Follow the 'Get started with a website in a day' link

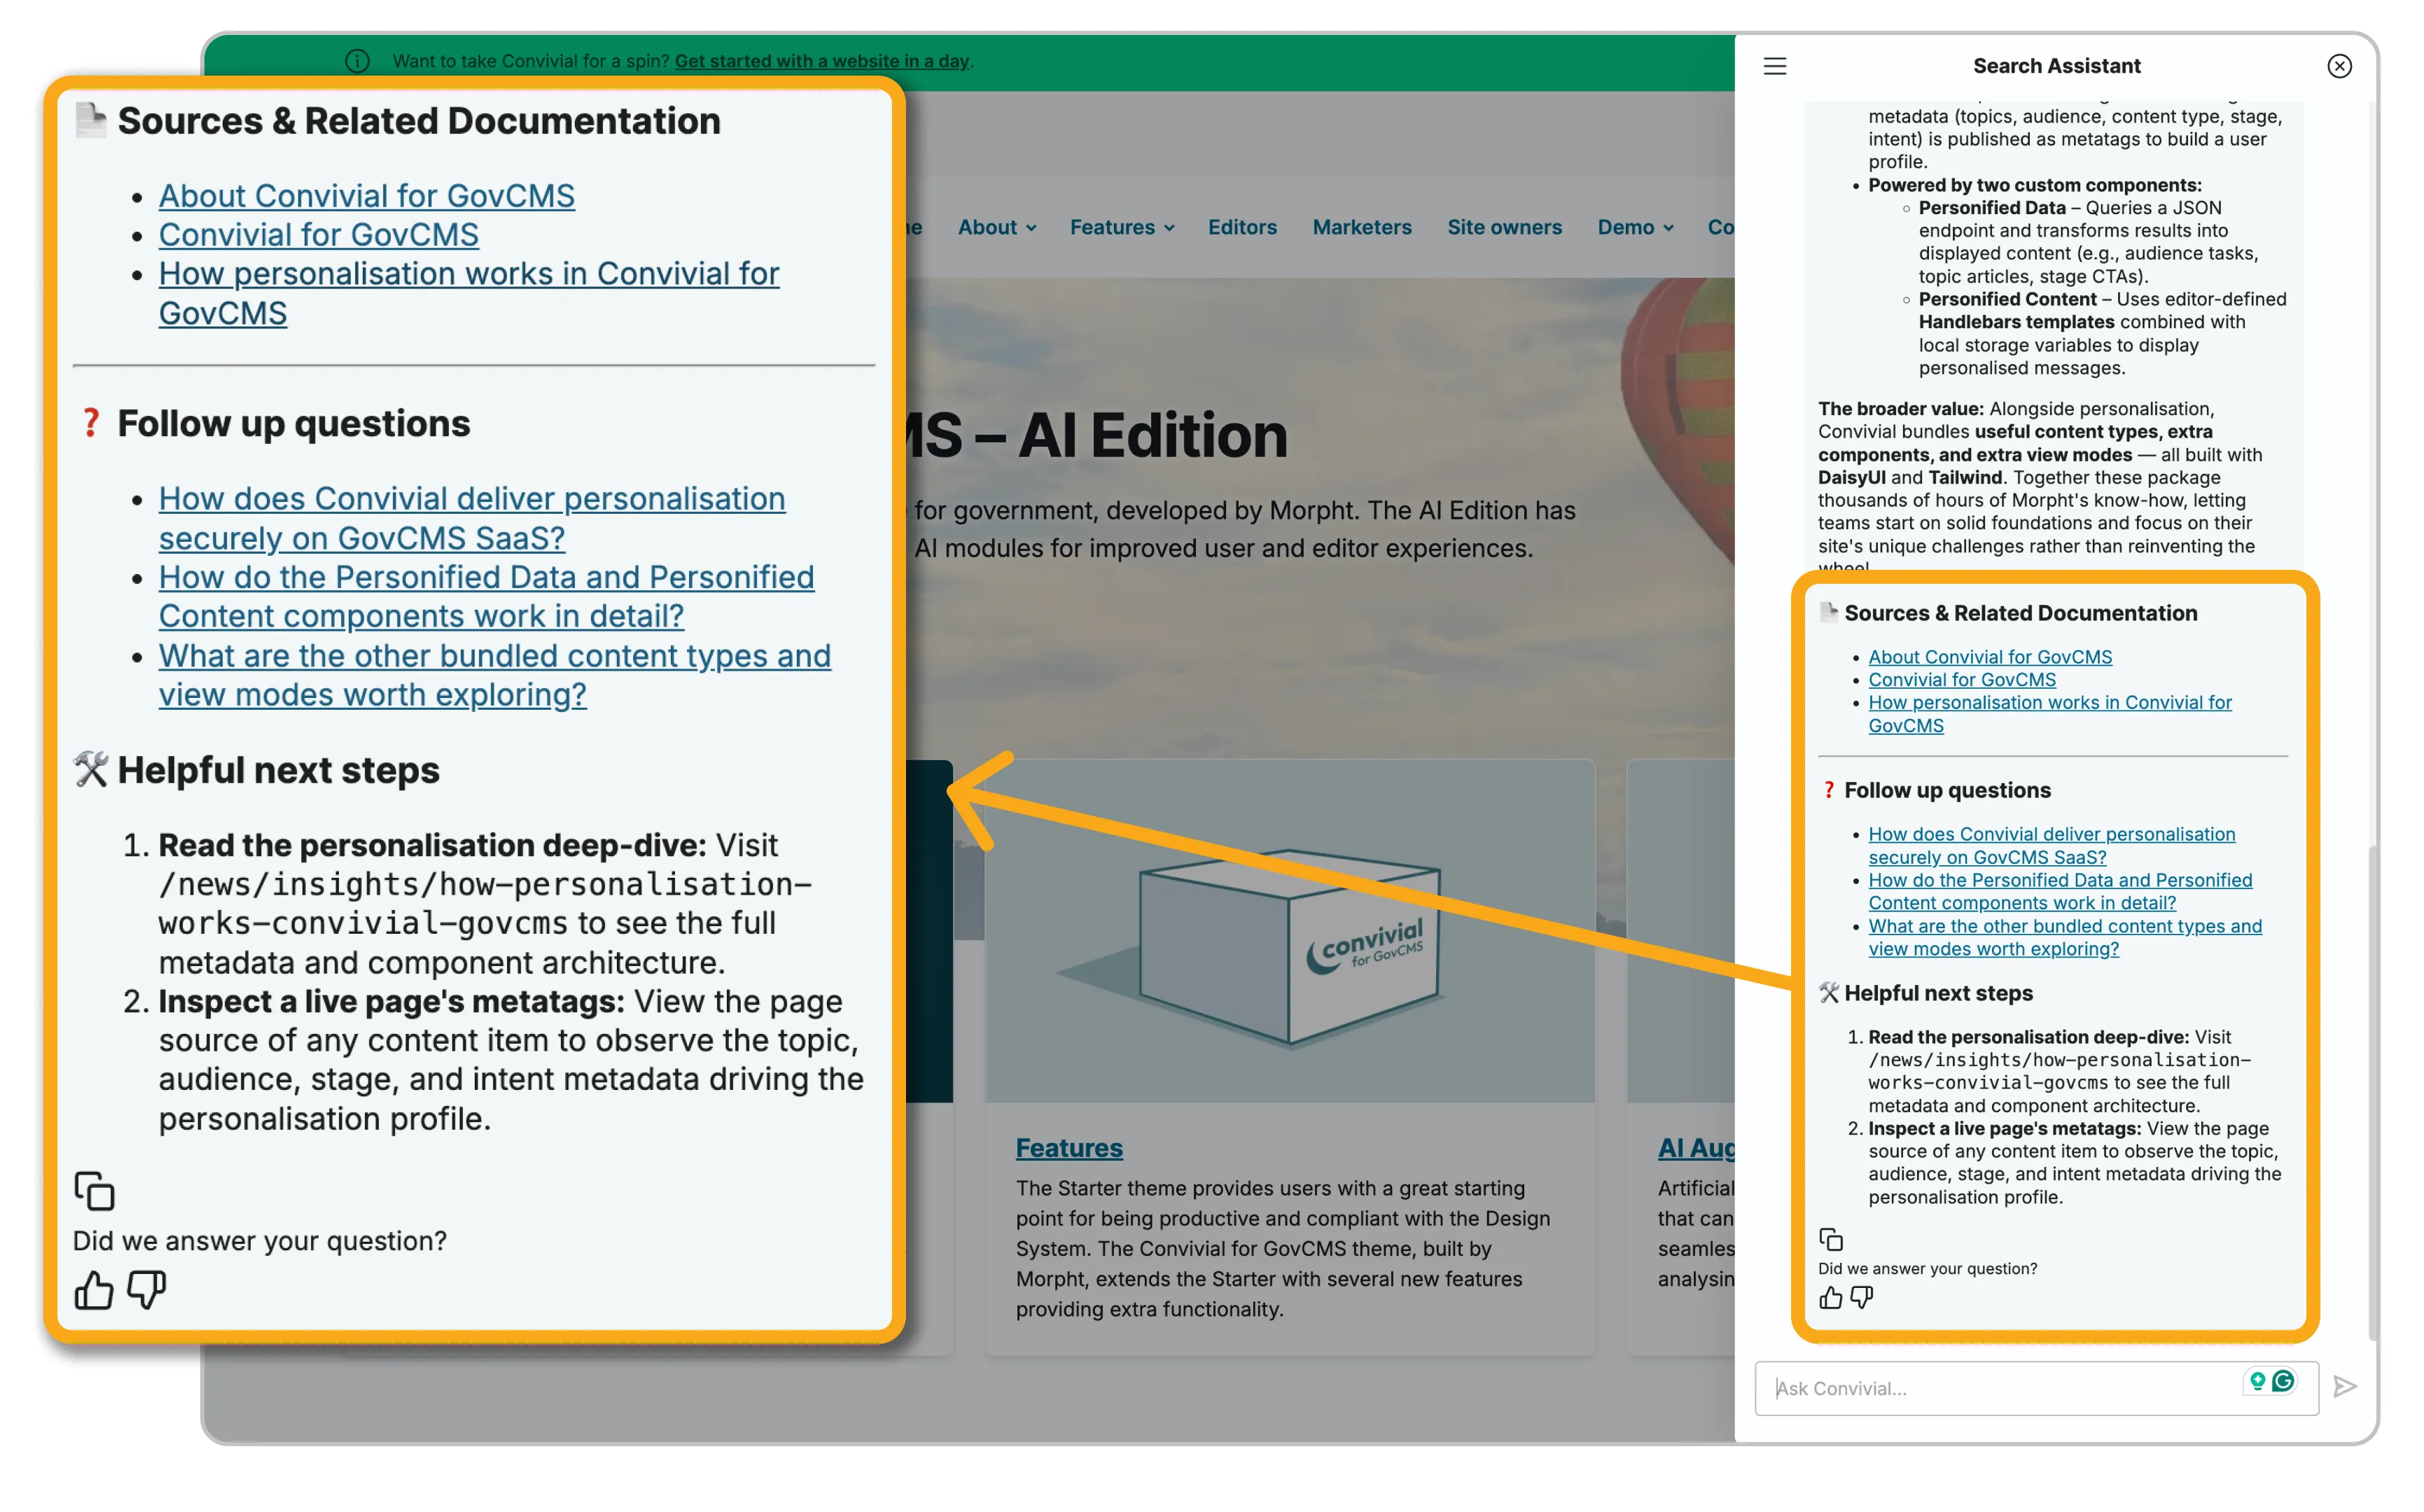point(821,61)
